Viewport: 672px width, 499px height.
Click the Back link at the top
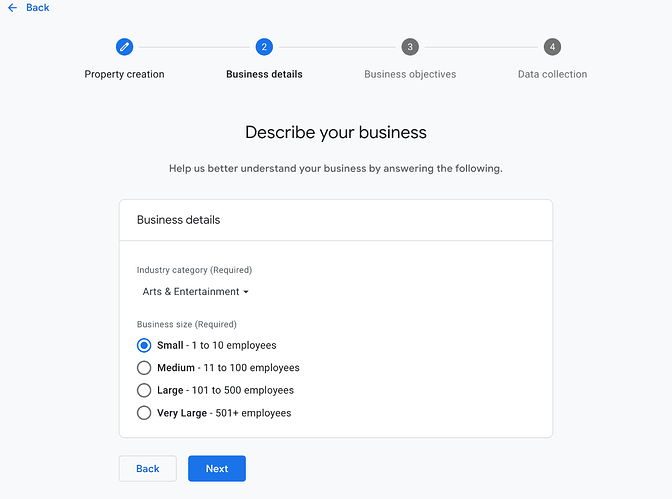(38, 8)
